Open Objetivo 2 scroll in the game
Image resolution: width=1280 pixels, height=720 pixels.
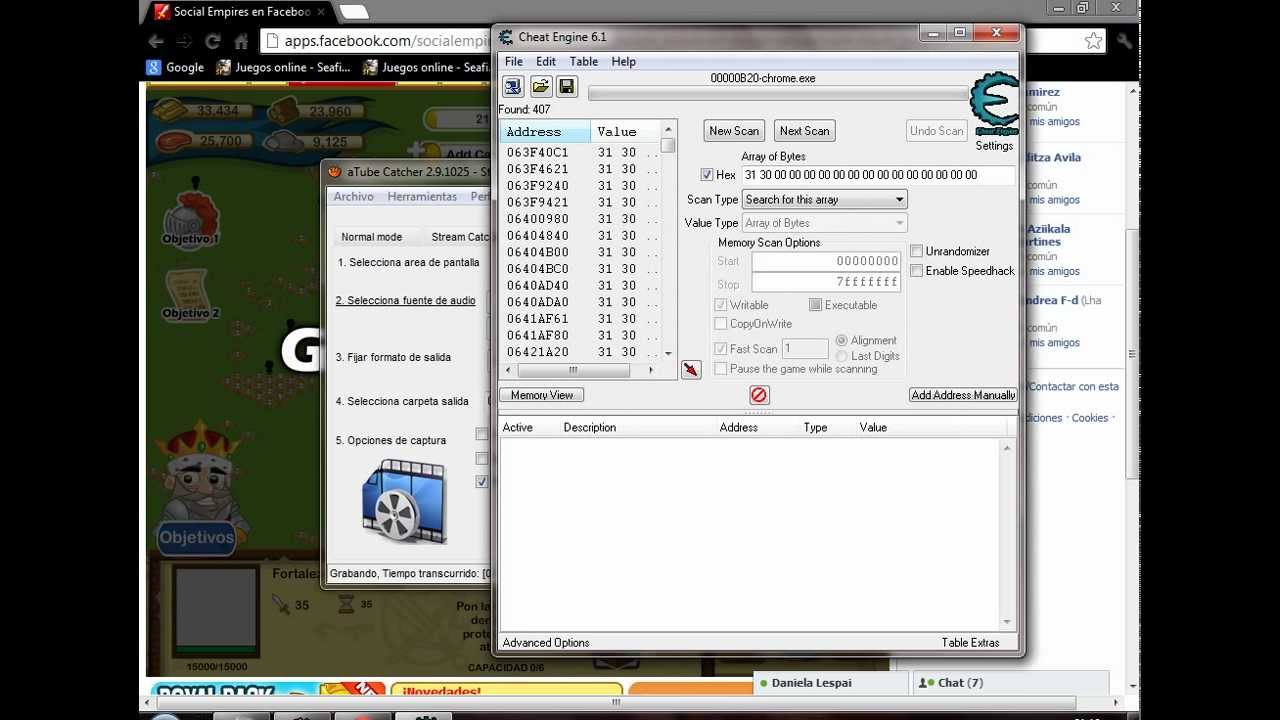(x=190, y=296)
